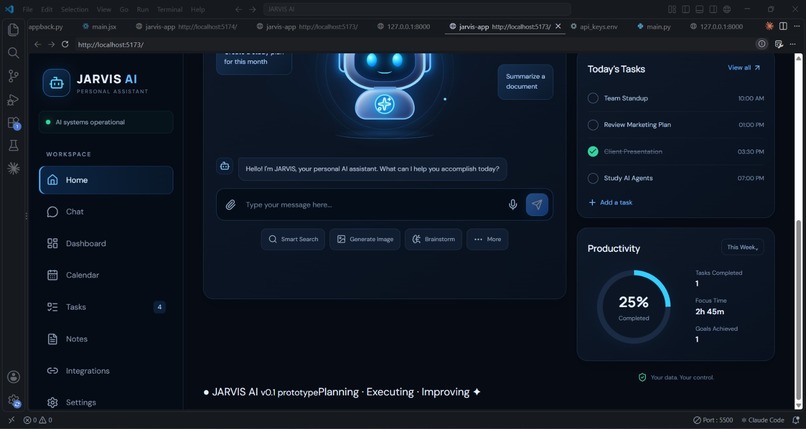Click the microphone voice input icon
Screen dimensions: 806x429
512,204
